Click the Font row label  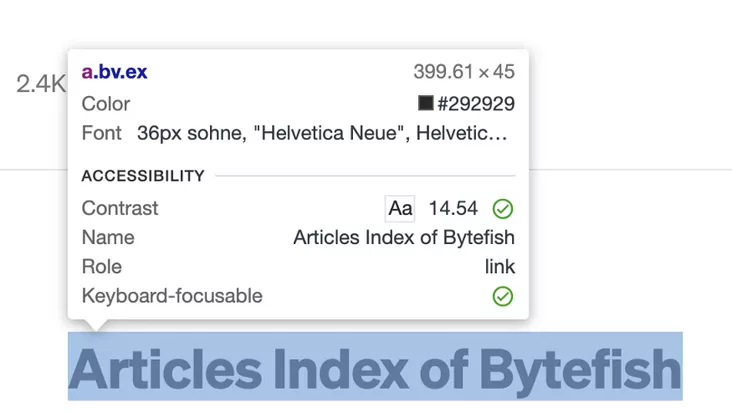click(101, 132)
